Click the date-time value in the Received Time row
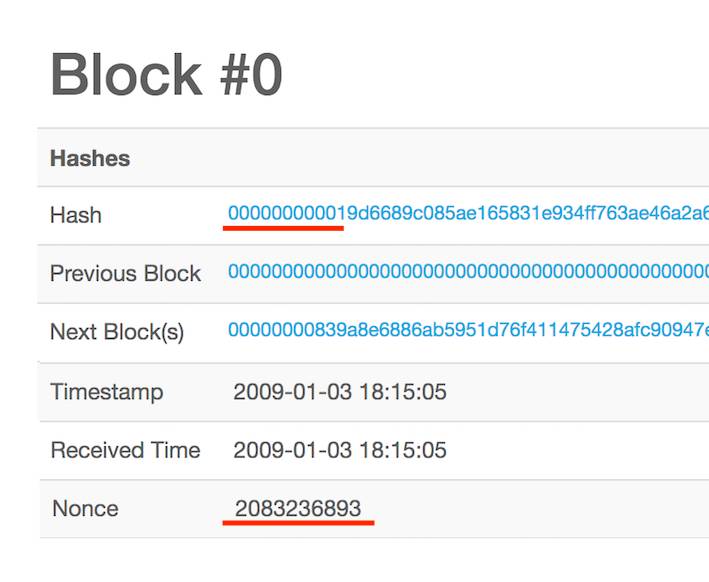This screenshot has width=709, height=582. click(340, 450)
